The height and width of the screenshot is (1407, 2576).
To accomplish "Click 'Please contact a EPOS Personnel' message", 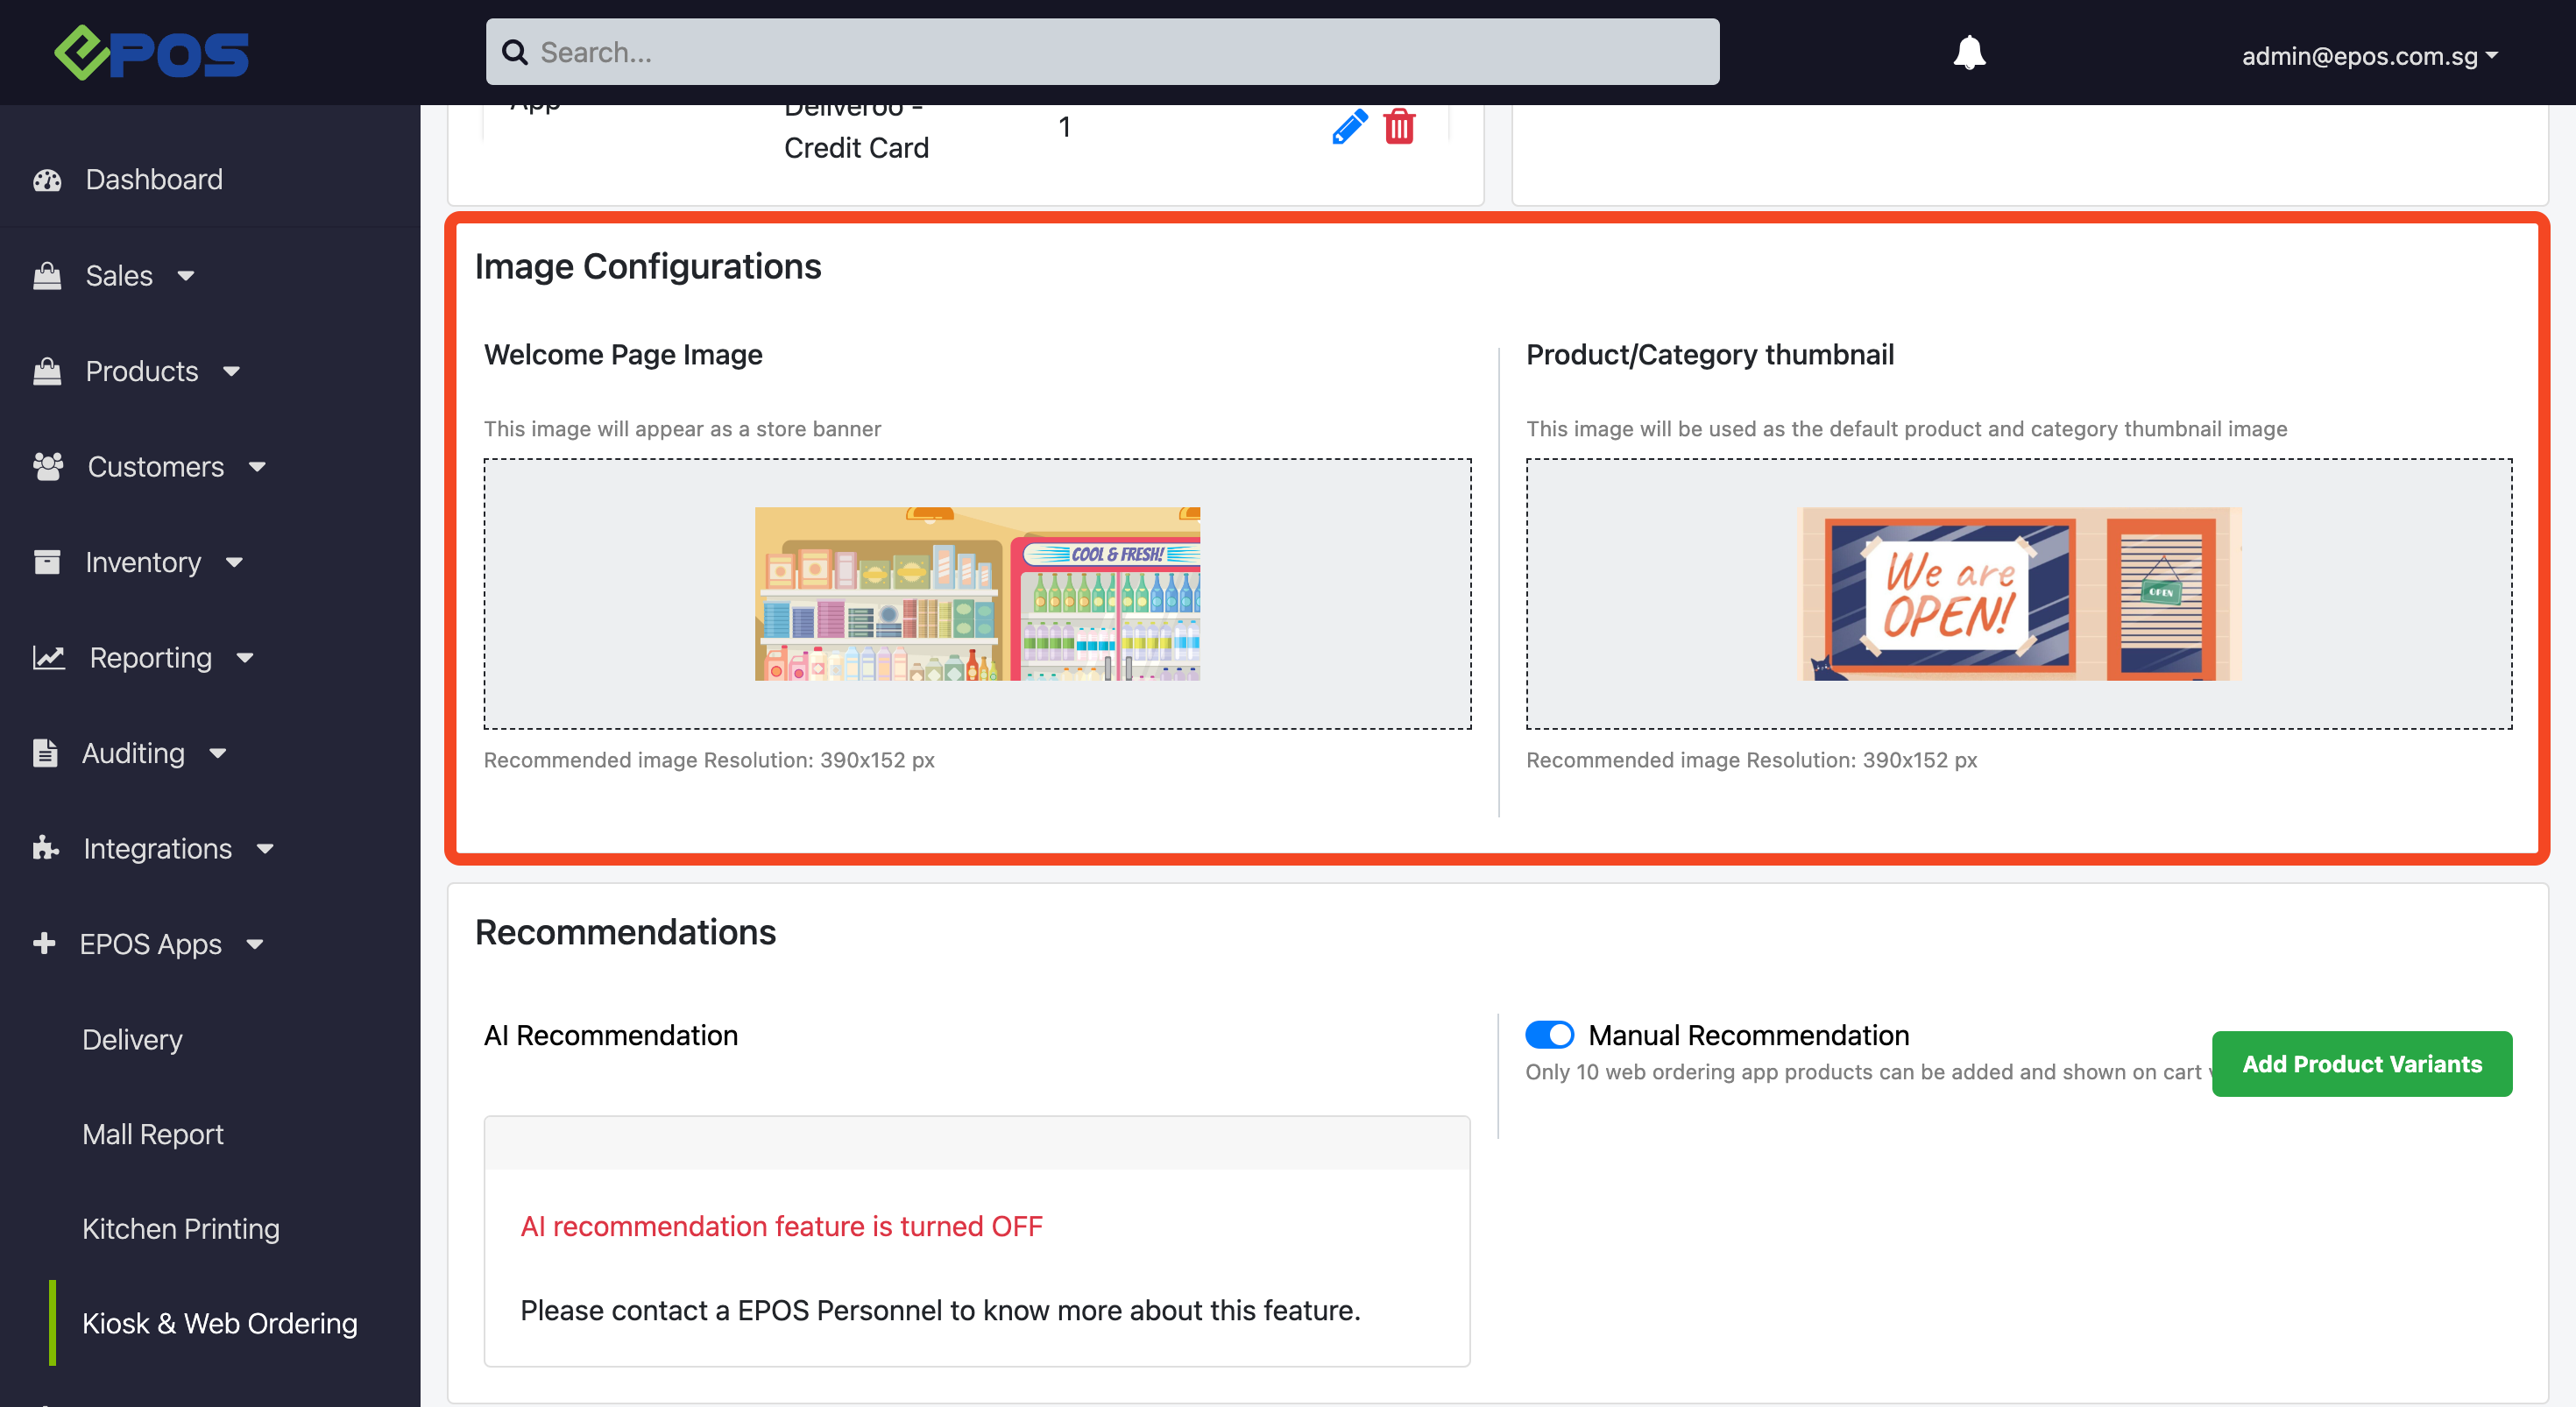I will (940, 1311).
